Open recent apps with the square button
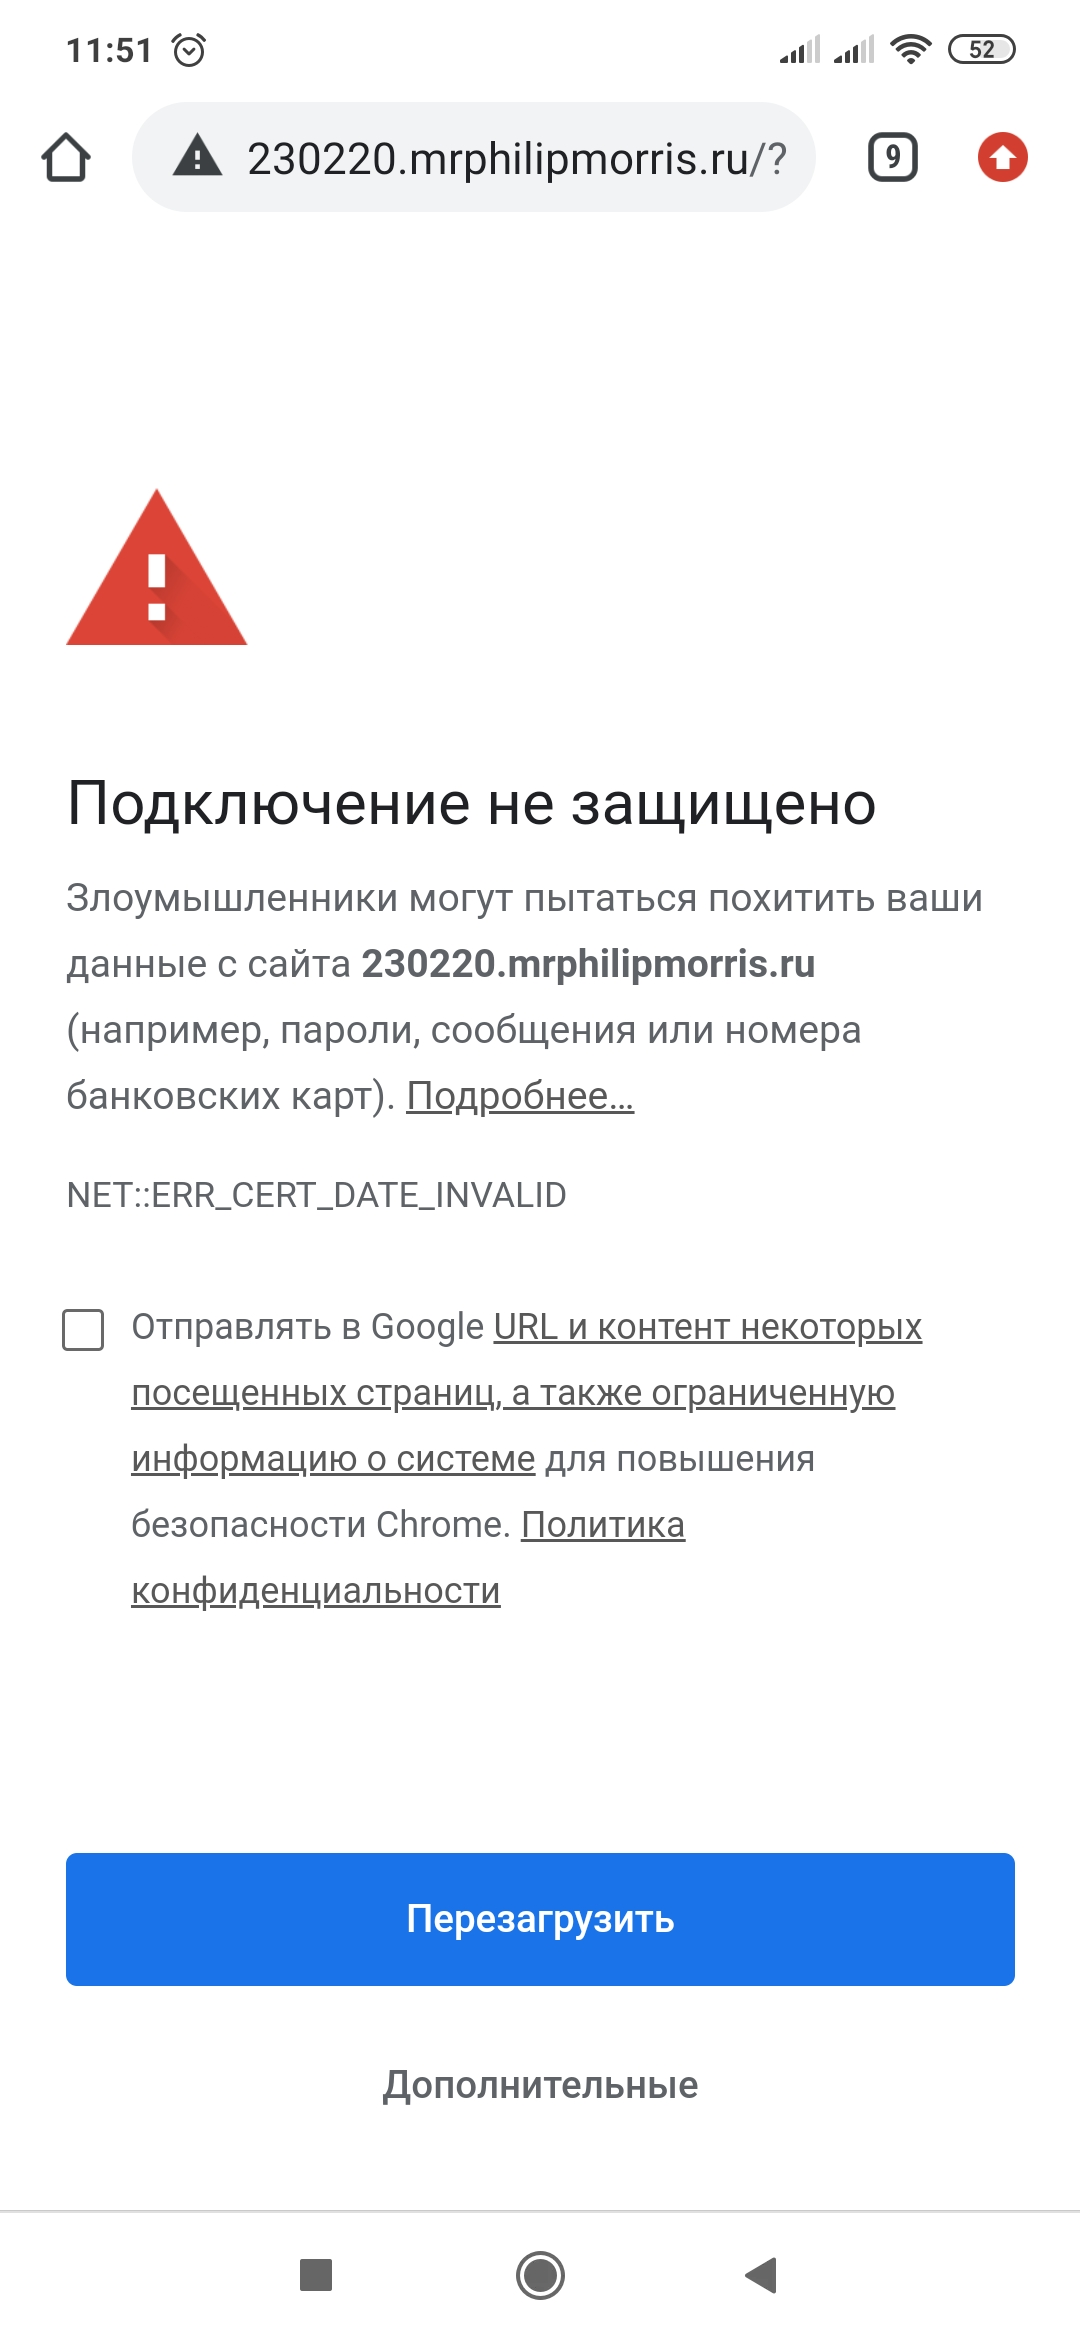 [316, 2275]
